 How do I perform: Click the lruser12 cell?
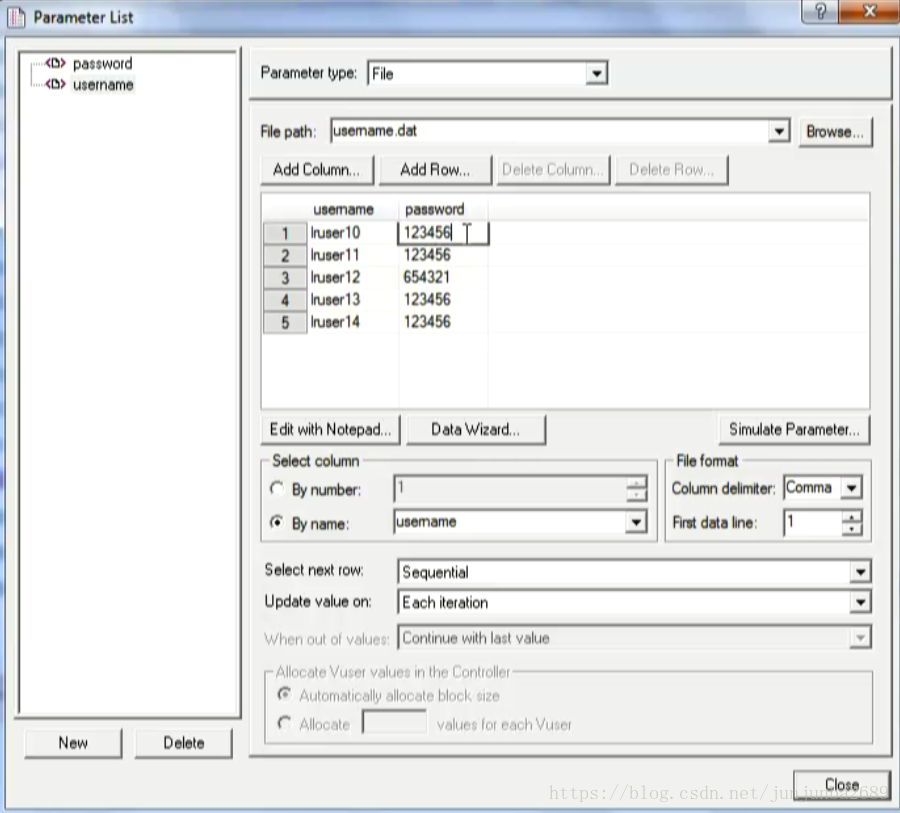[x=353, y=278]
